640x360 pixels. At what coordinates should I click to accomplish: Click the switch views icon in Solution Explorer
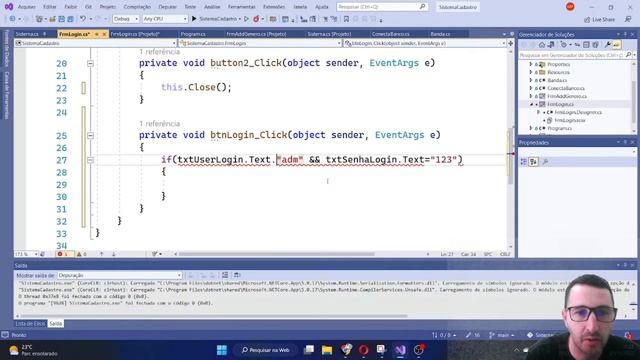coord(551,45)
